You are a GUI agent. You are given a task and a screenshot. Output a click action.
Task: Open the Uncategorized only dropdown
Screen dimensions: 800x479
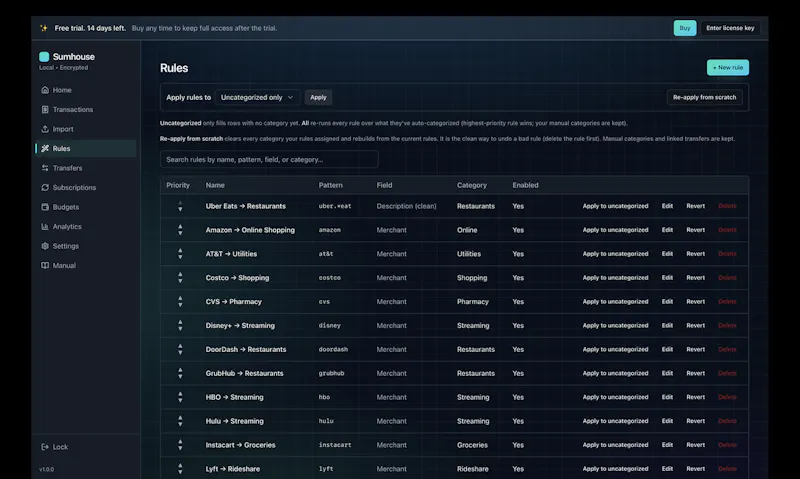(x=257, y=97)
